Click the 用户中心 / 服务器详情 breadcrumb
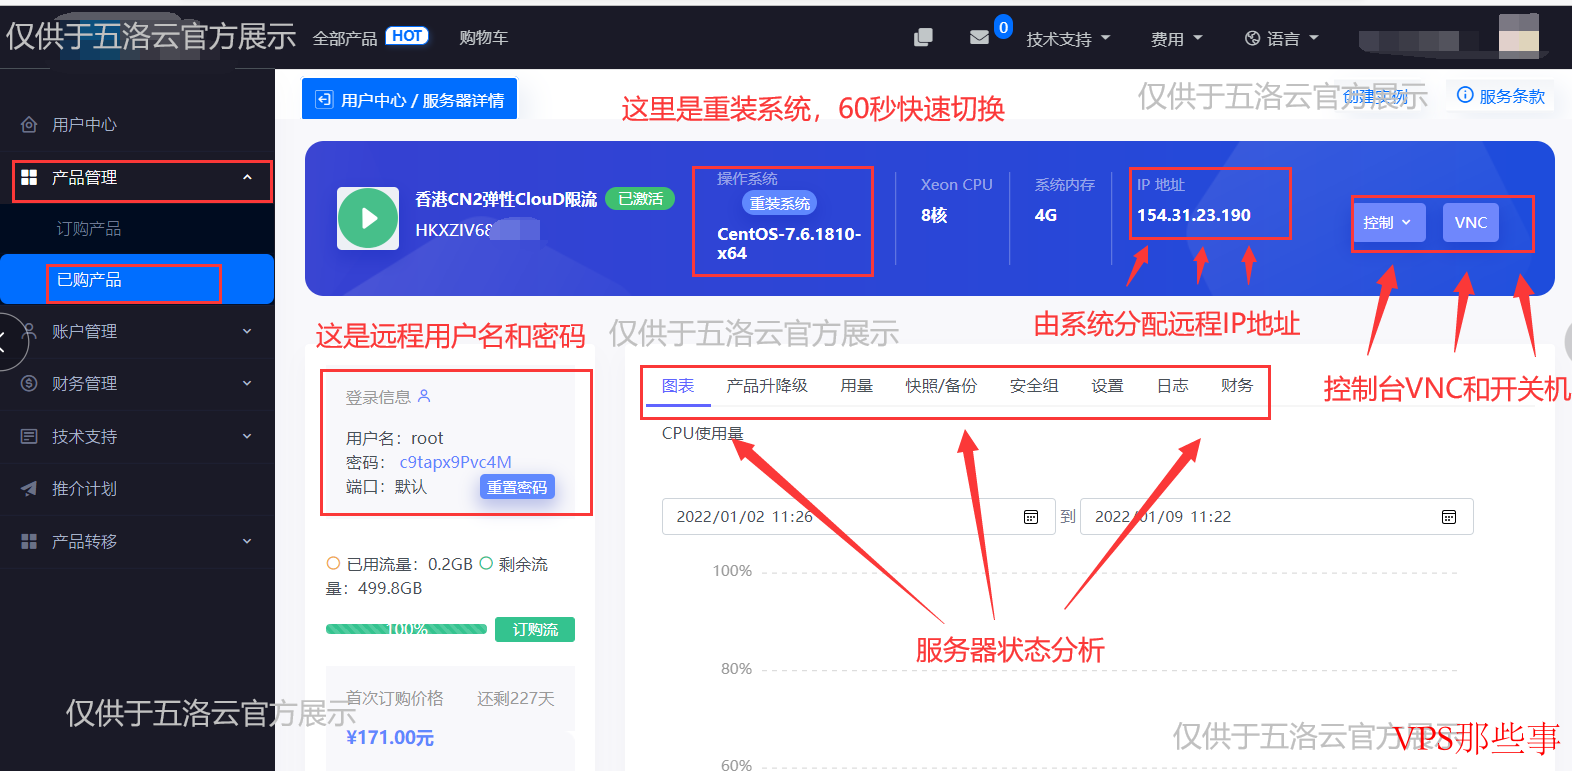 410,99
